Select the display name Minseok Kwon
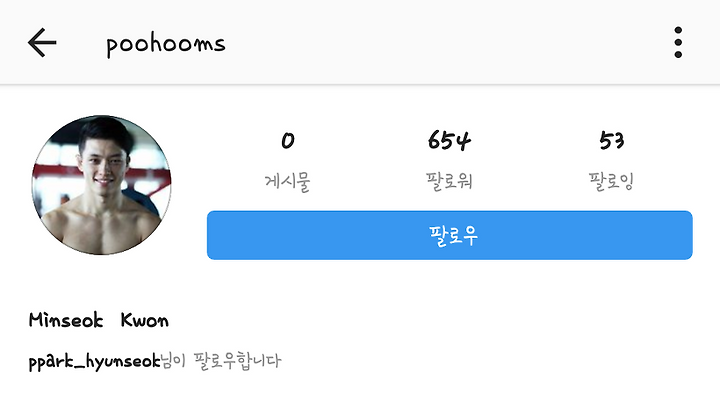The height and width of the screenshot is (401, 720). point(99,320)
